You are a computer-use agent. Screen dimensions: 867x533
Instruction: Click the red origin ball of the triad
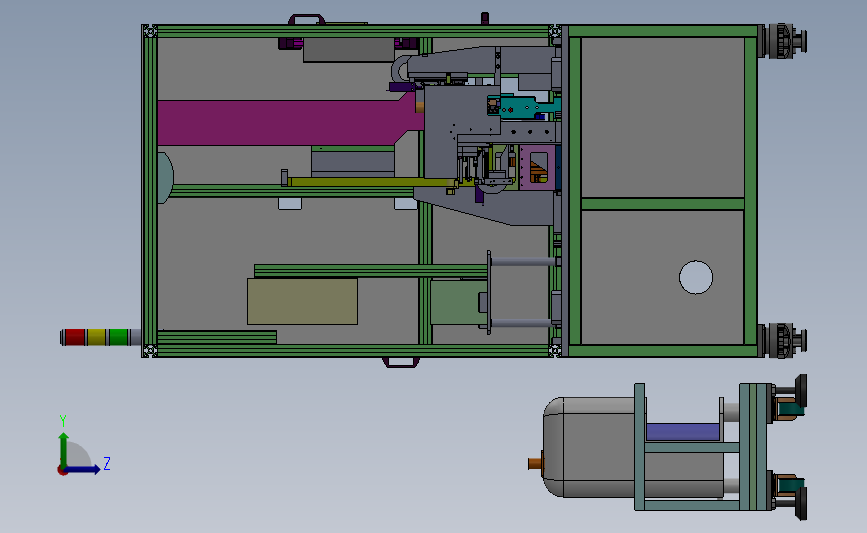coord(62,471)
